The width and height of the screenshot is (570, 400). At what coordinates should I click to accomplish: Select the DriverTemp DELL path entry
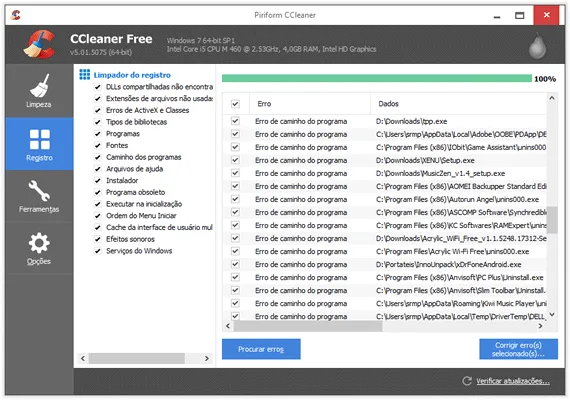[461, 316]
